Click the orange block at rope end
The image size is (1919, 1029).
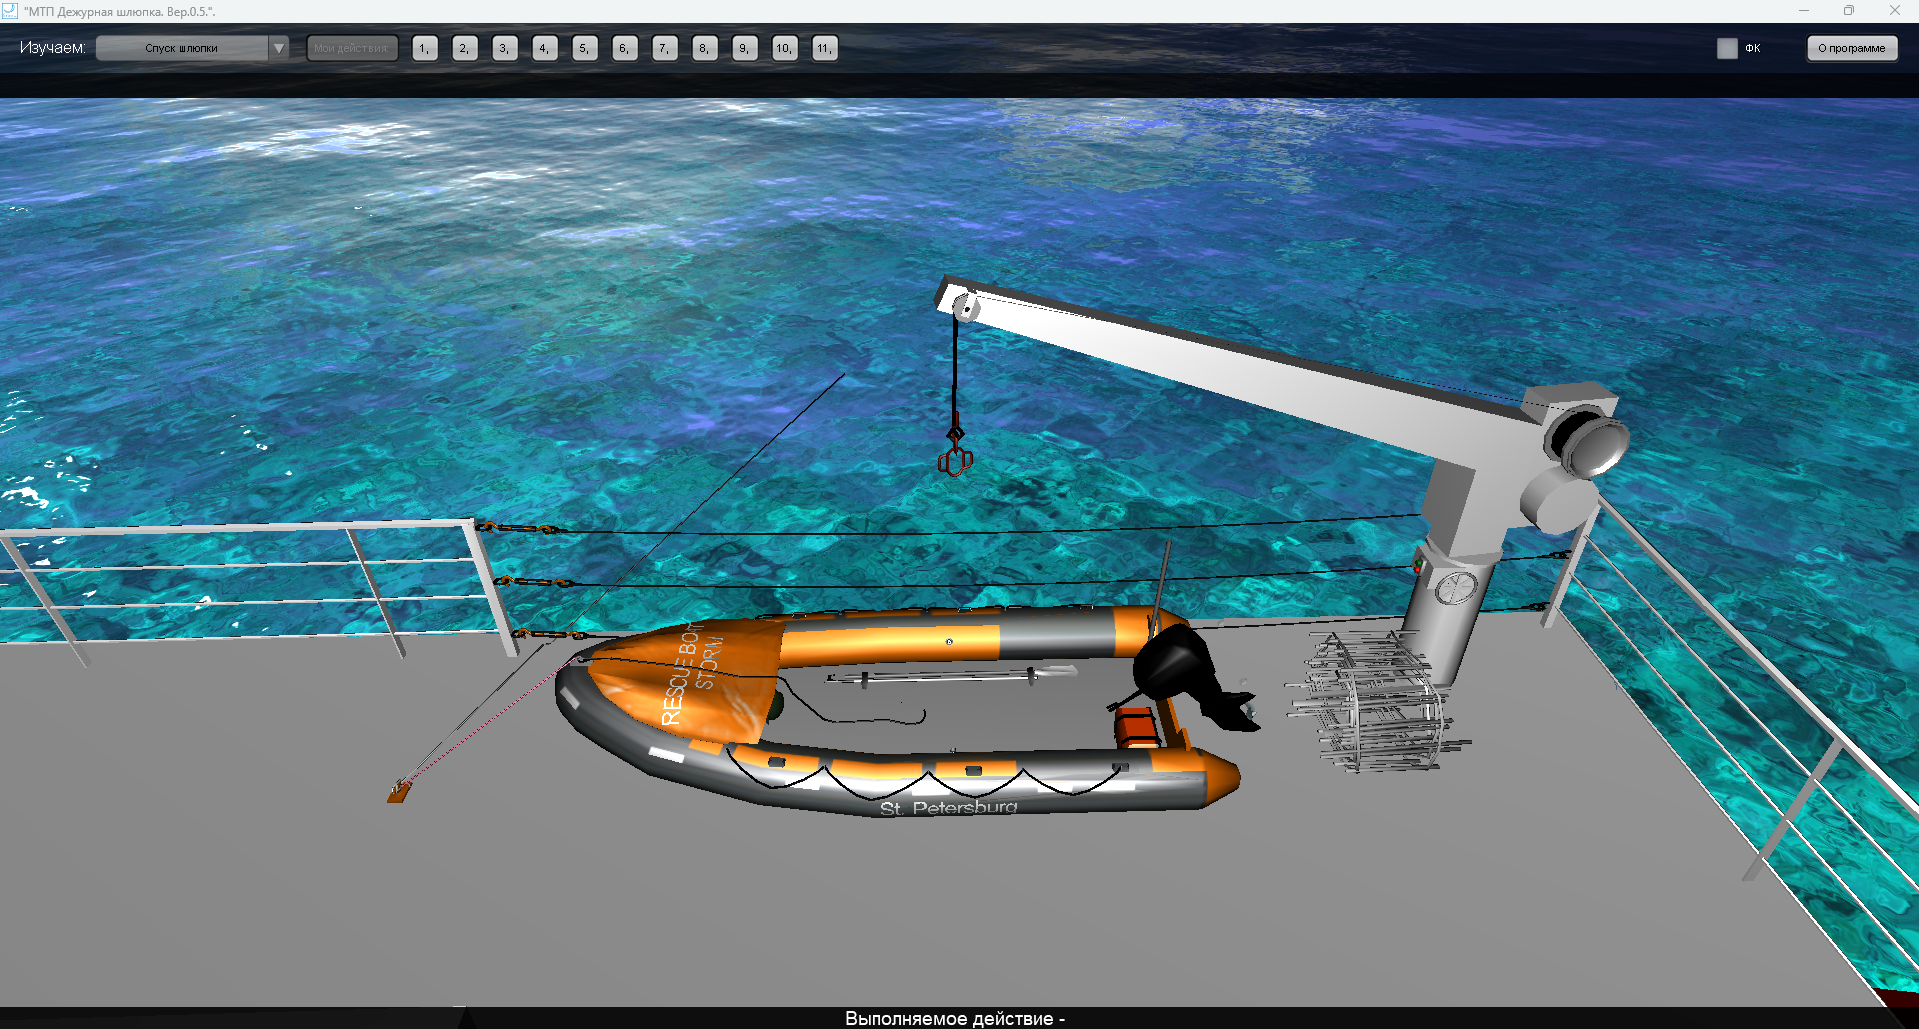point(398,794)
